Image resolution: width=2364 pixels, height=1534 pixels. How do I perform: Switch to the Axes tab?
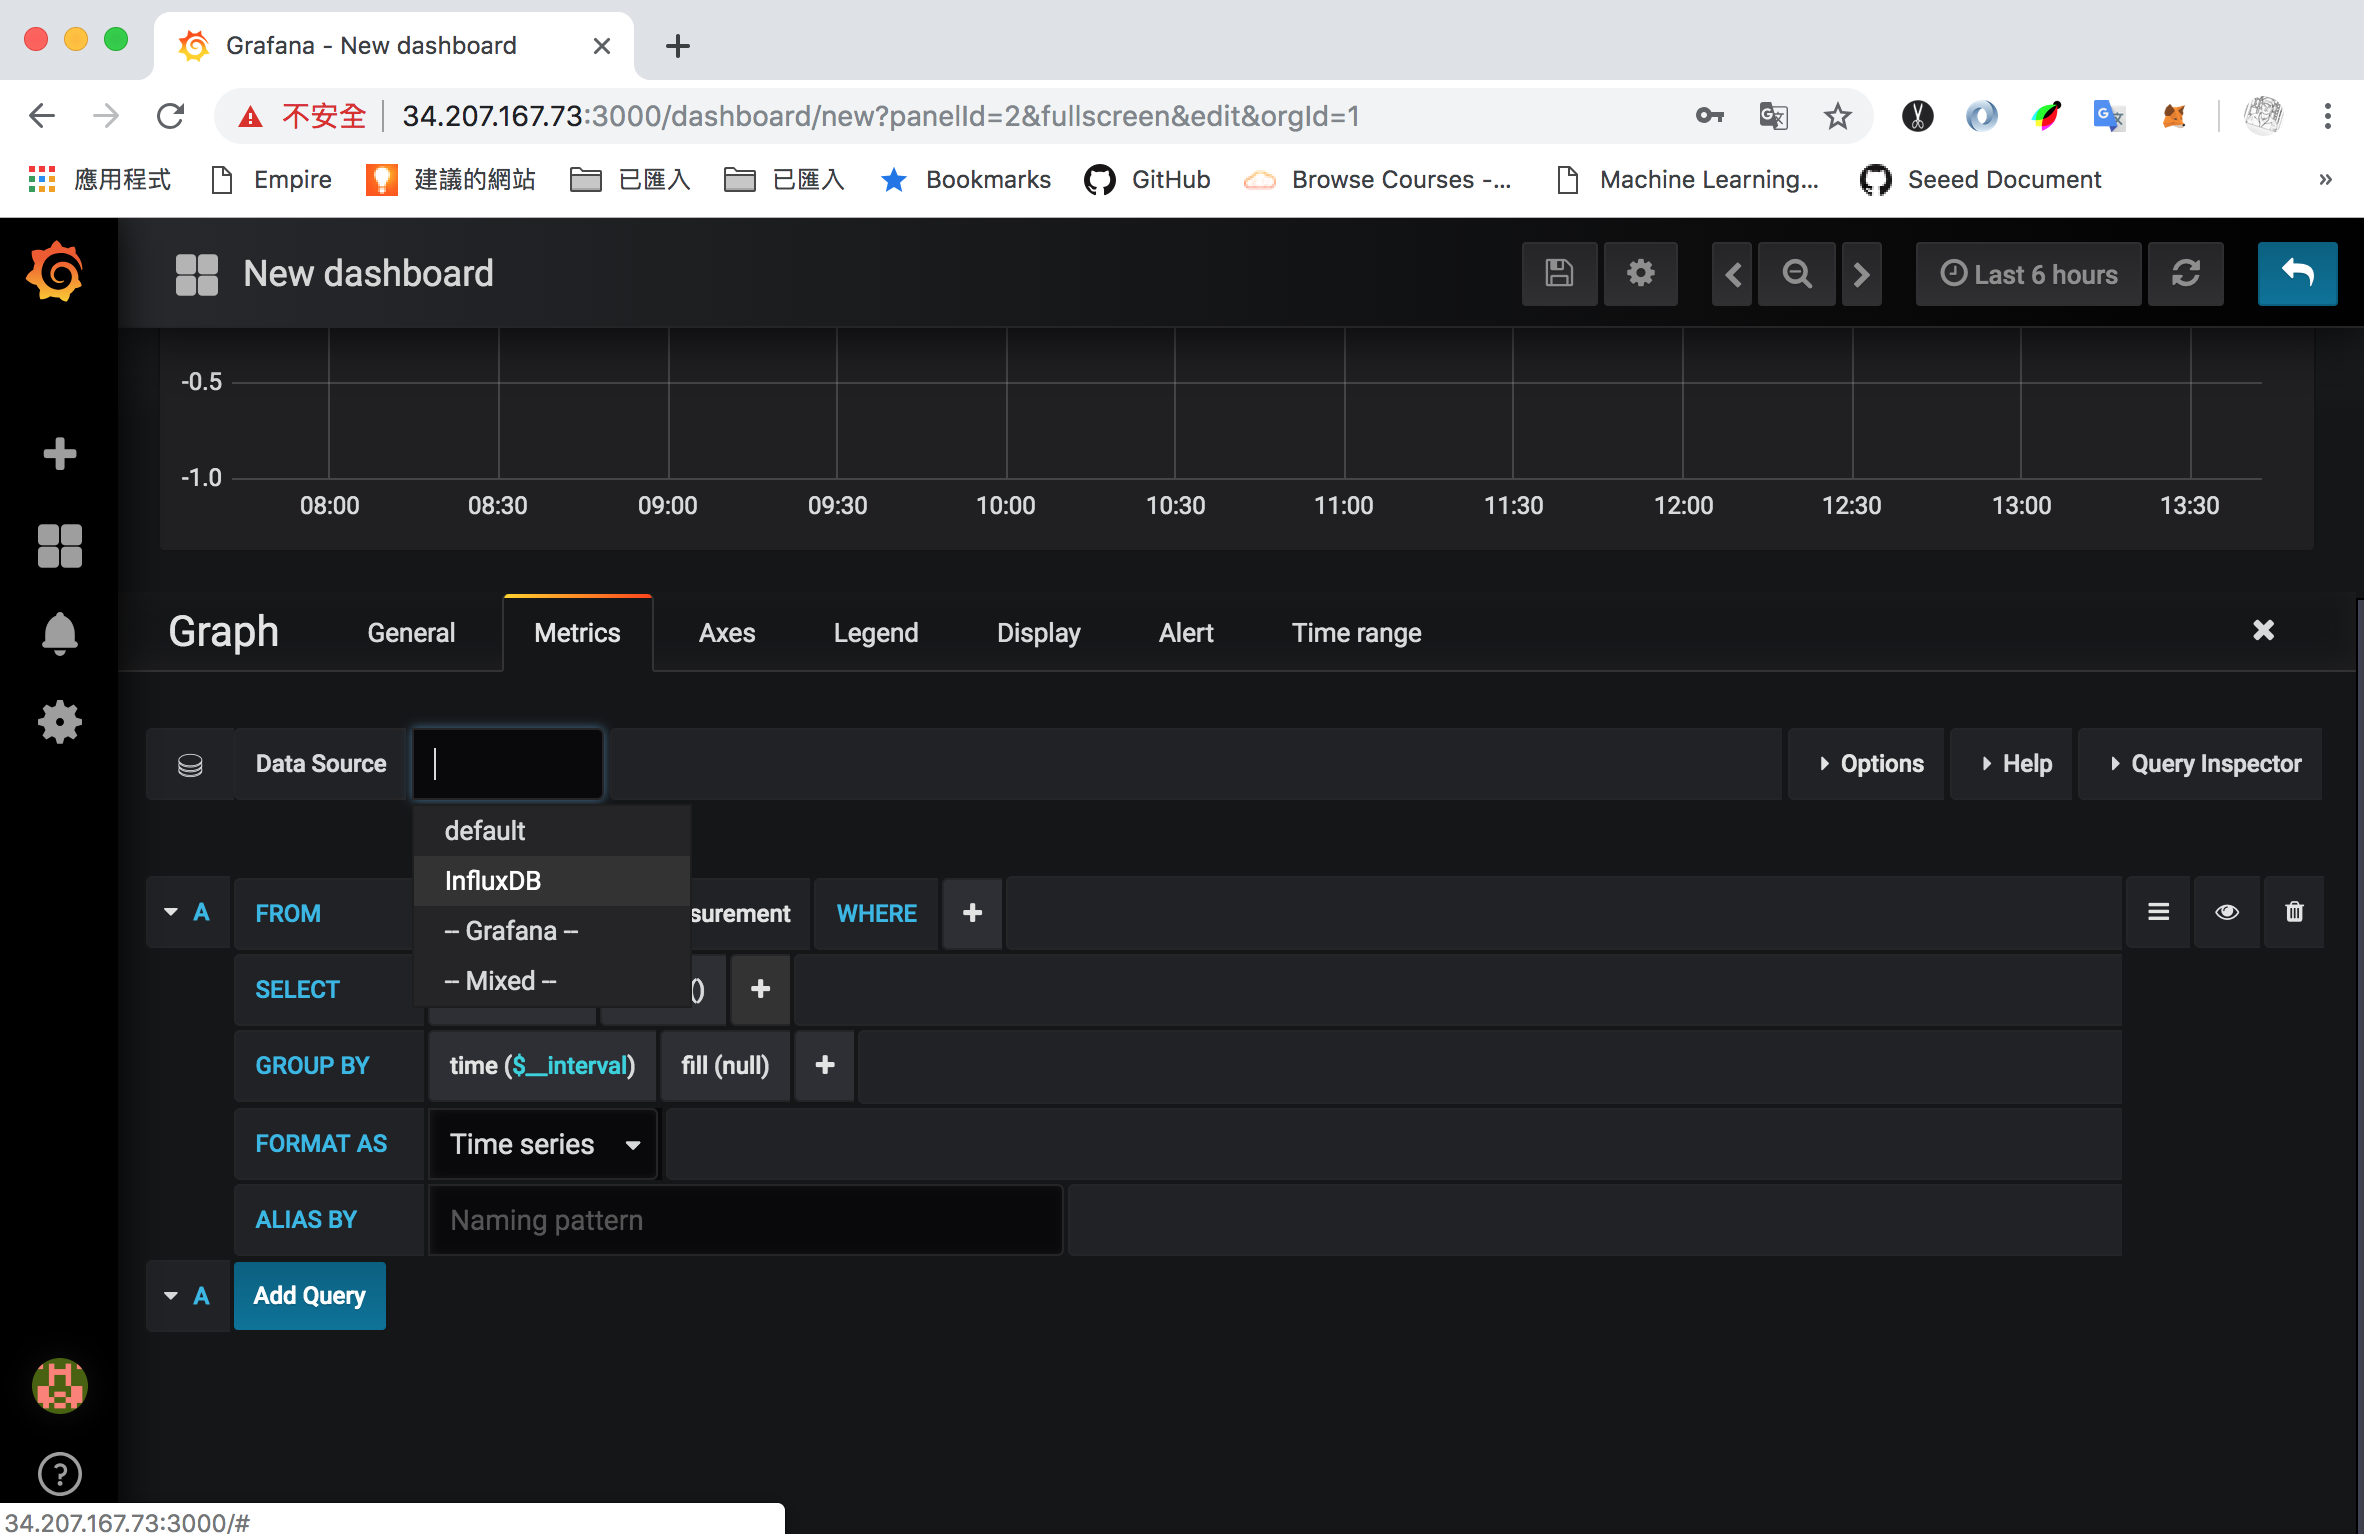click(x=727, y=633)
